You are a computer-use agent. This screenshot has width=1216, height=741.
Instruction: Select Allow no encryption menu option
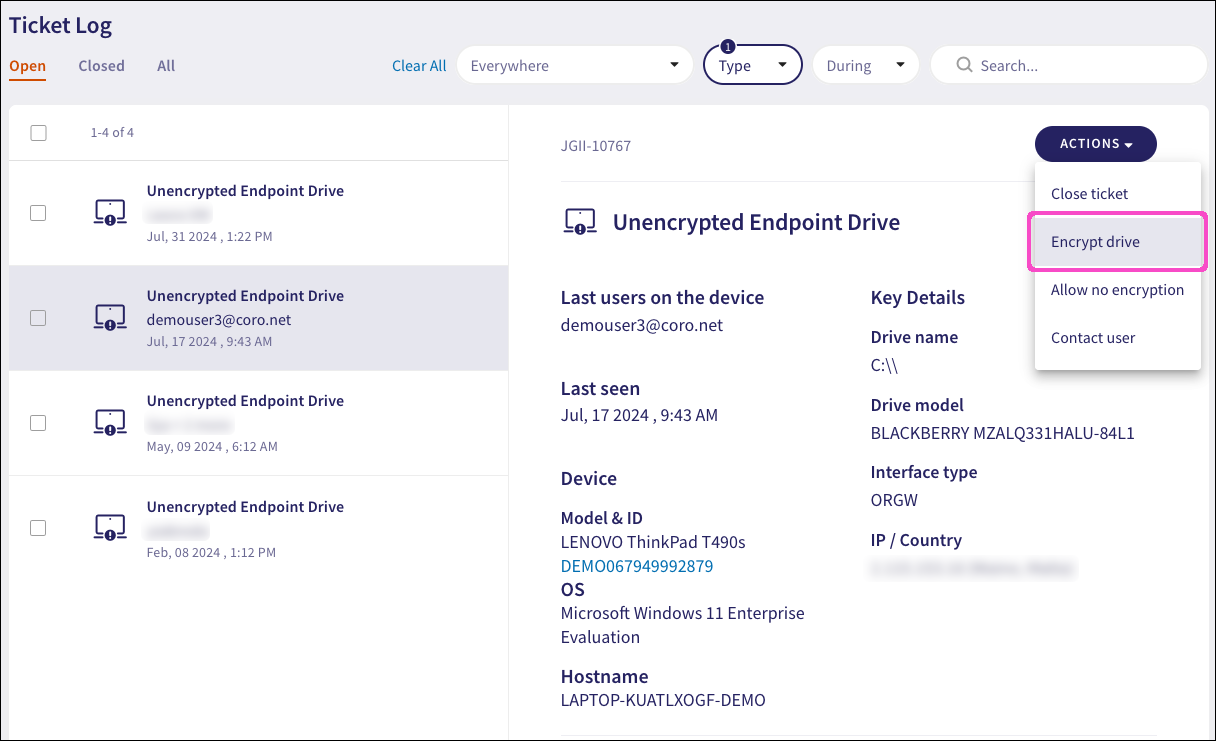1117,290
